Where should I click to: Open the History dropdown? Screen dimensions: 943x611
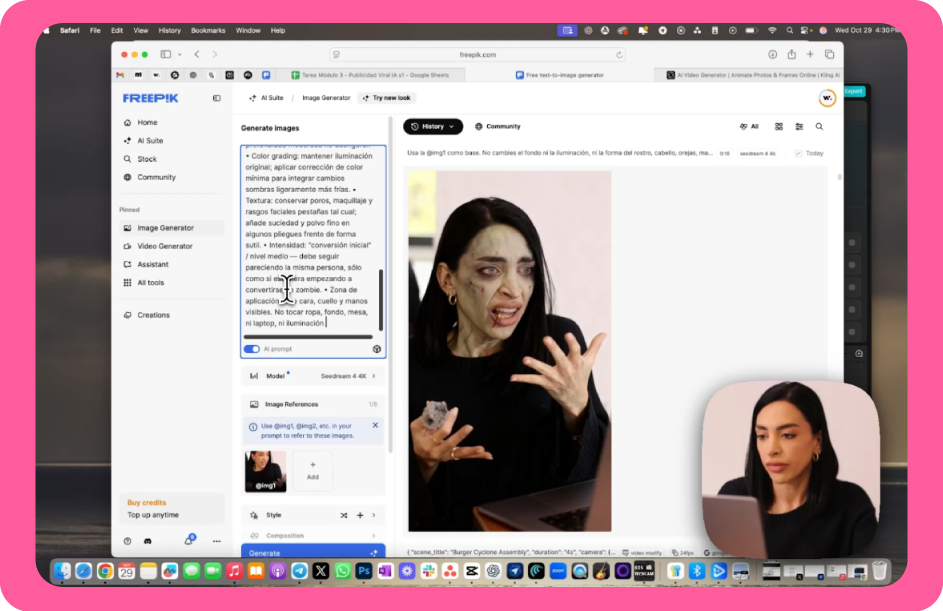coord(432,127)
